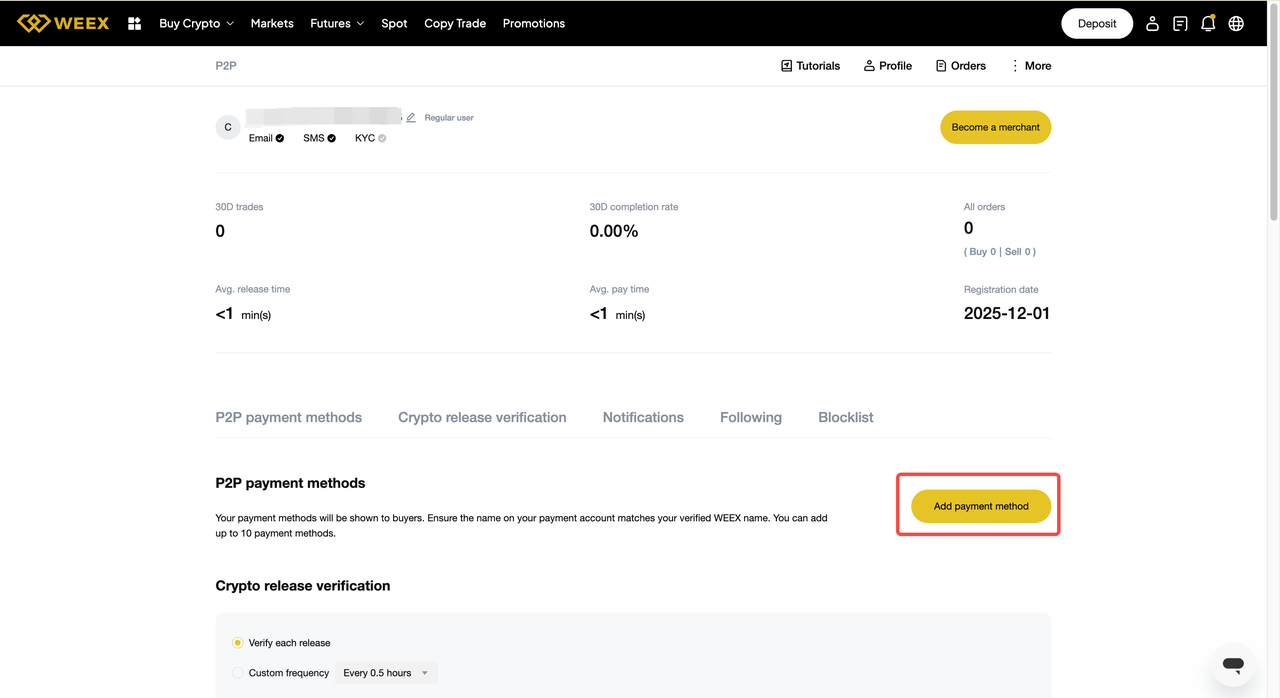This screenshot has width=1280, height=698.
Task: Open the user account icon
Action: [1152, 23]
